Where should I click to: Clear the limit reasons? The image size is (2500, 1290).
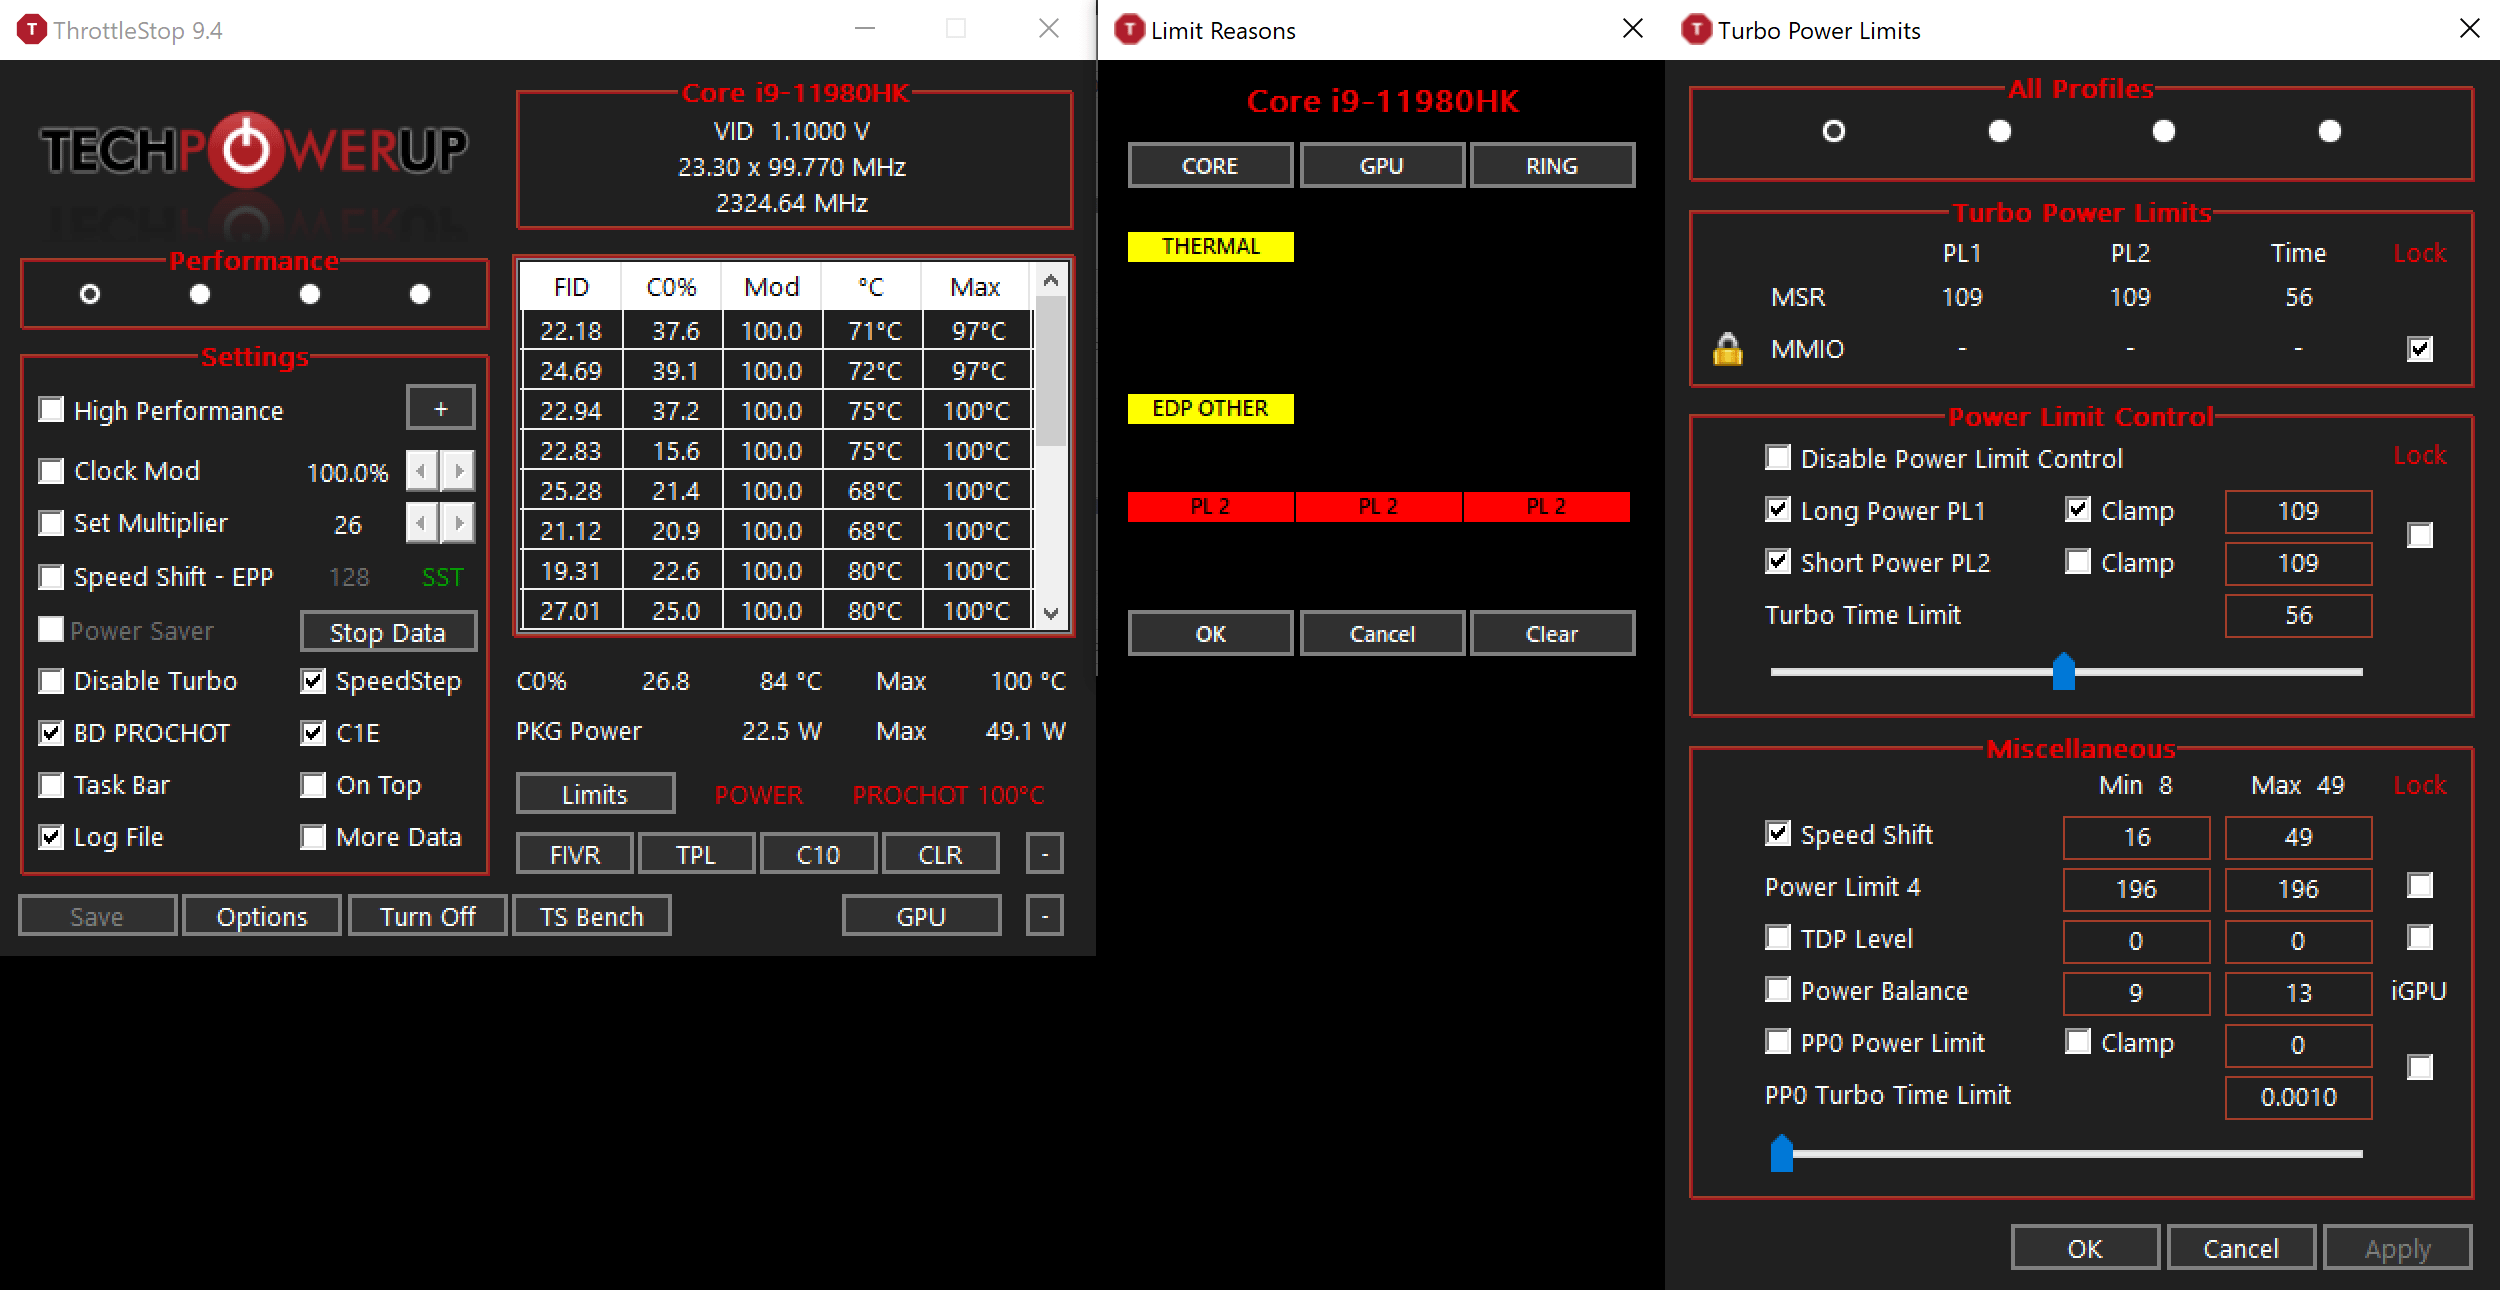[x=1551, y=633]
